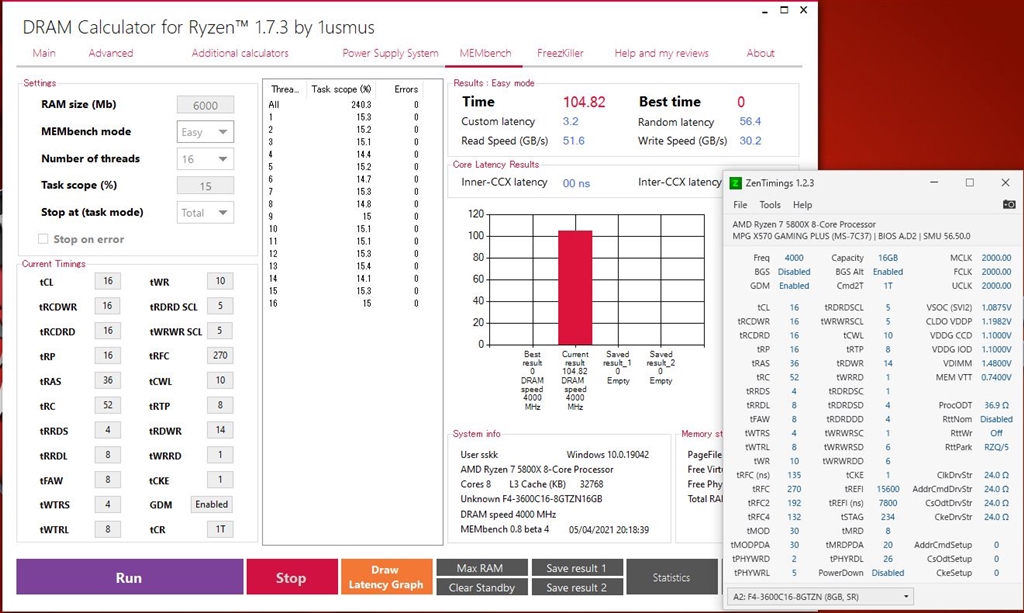Click the Threads column header

coord(285,89)
